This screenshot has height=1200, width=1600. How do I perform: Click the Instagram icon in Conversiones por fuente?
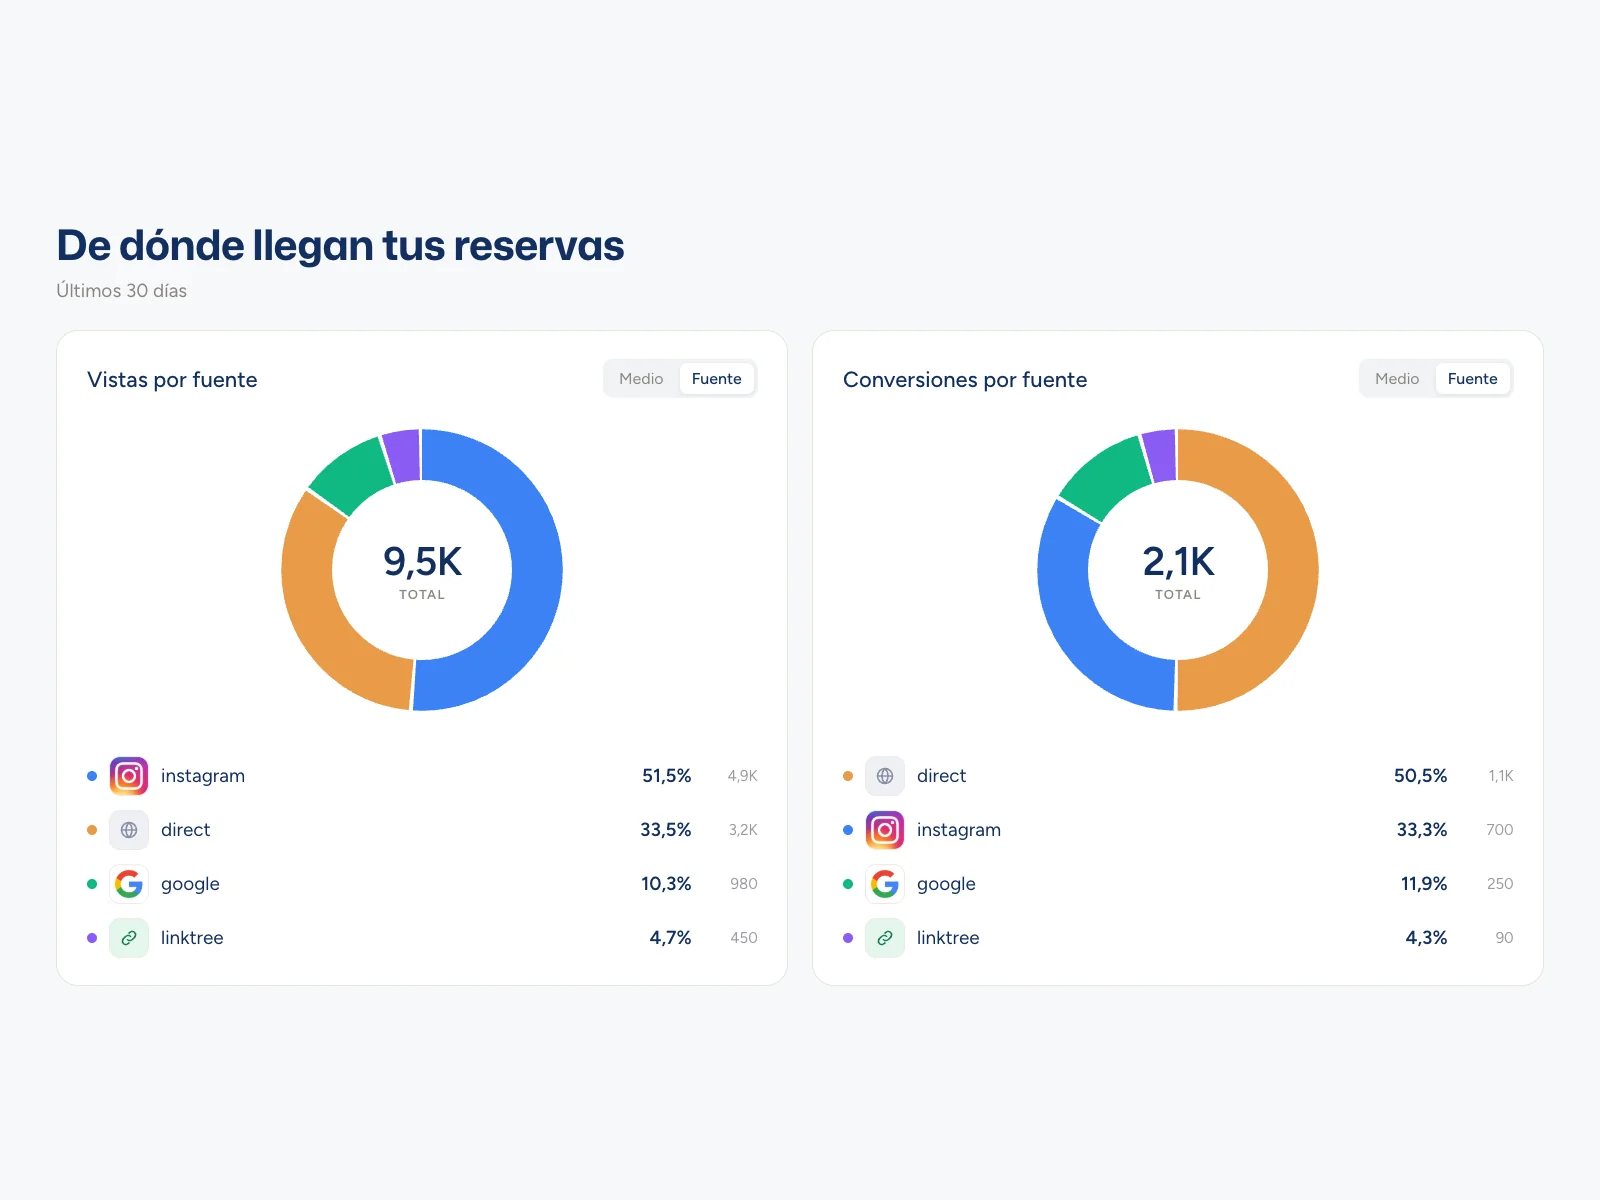tap(885, 830)
